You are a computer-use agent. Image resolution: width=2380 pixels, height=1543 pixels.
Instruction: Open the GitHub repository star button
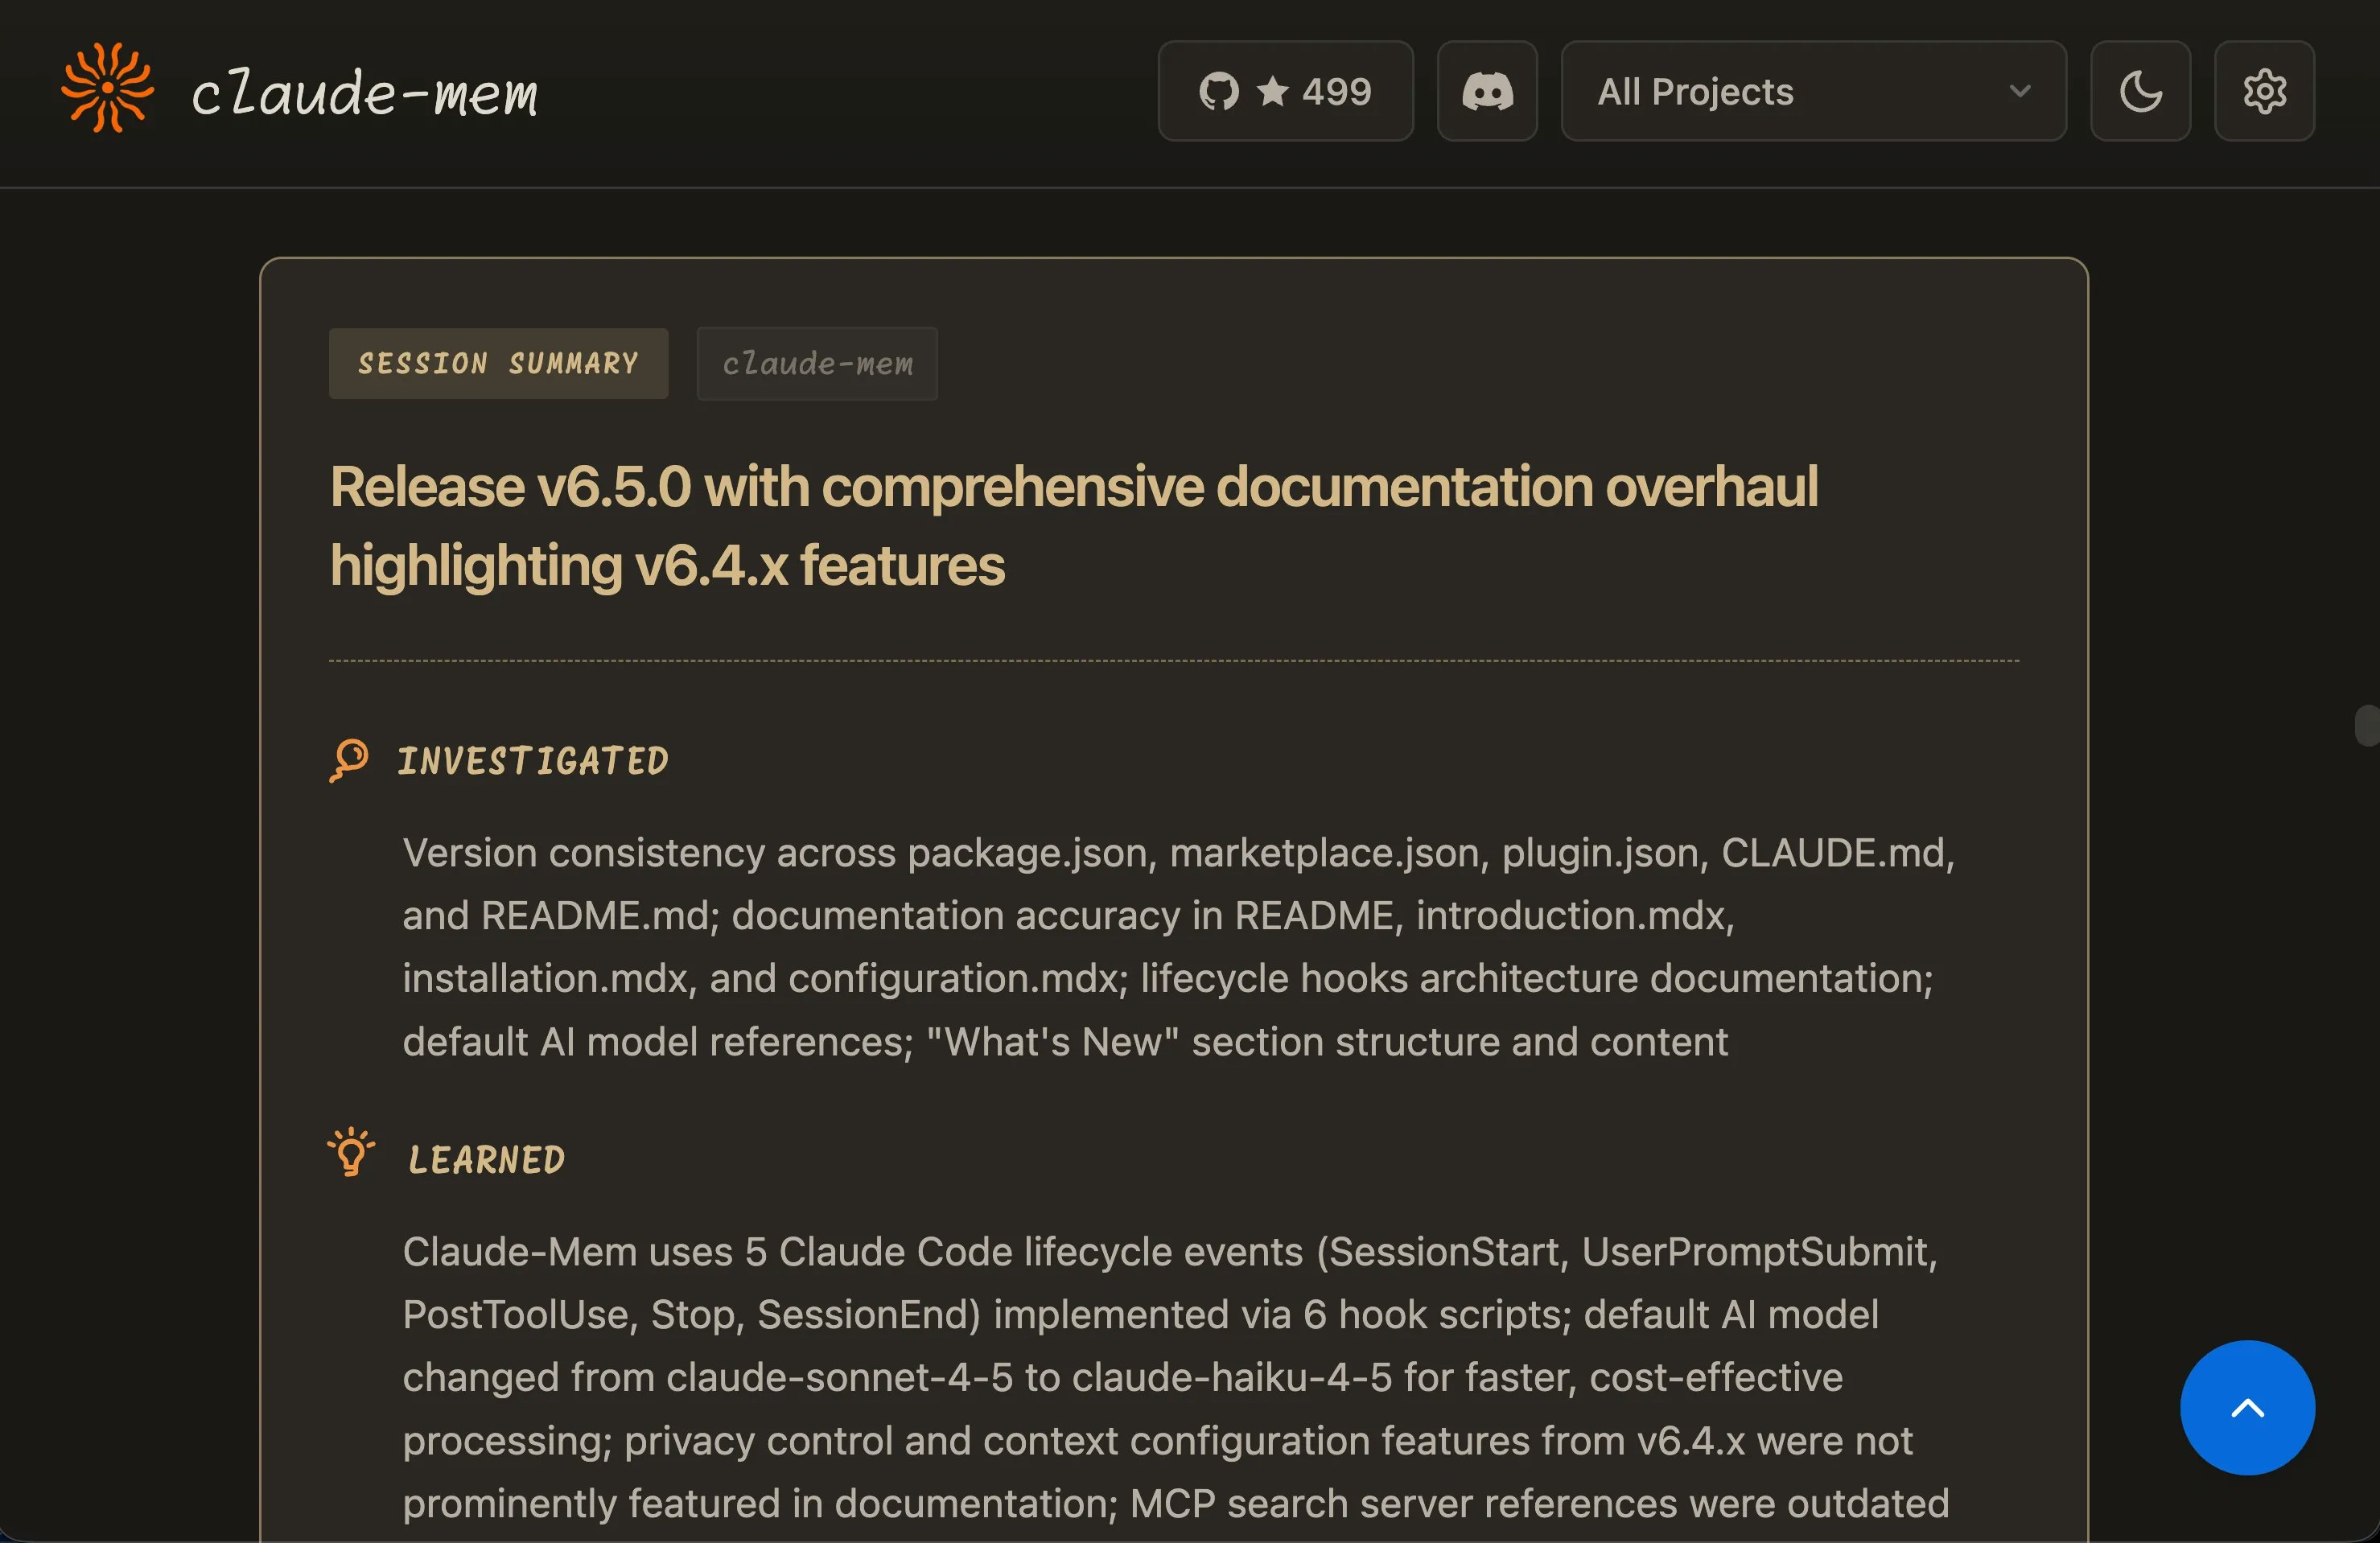1285,91
